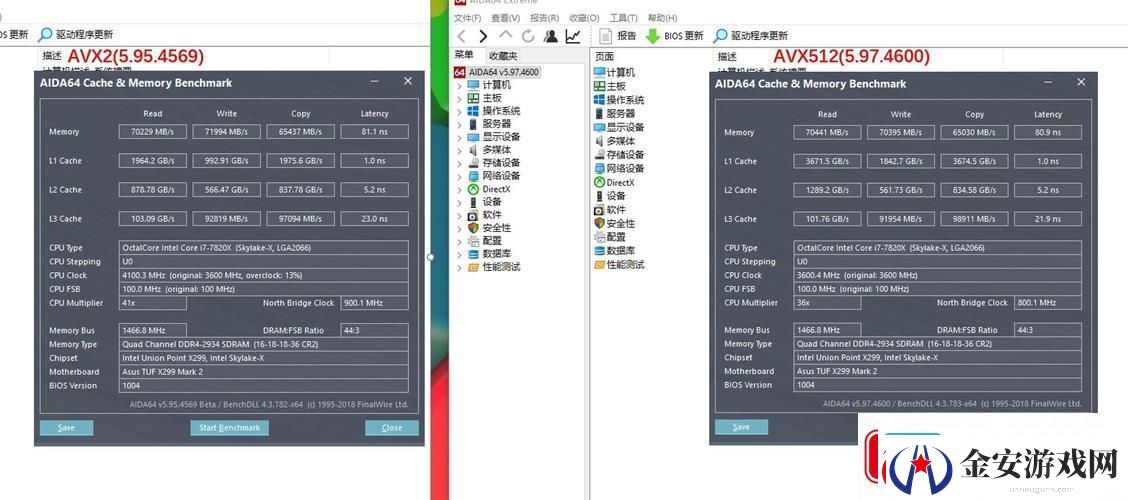Screen dimensions: 1128x500
Task: Expand the 服务器 node in the menu tree
Action: [x=460, y=124]
